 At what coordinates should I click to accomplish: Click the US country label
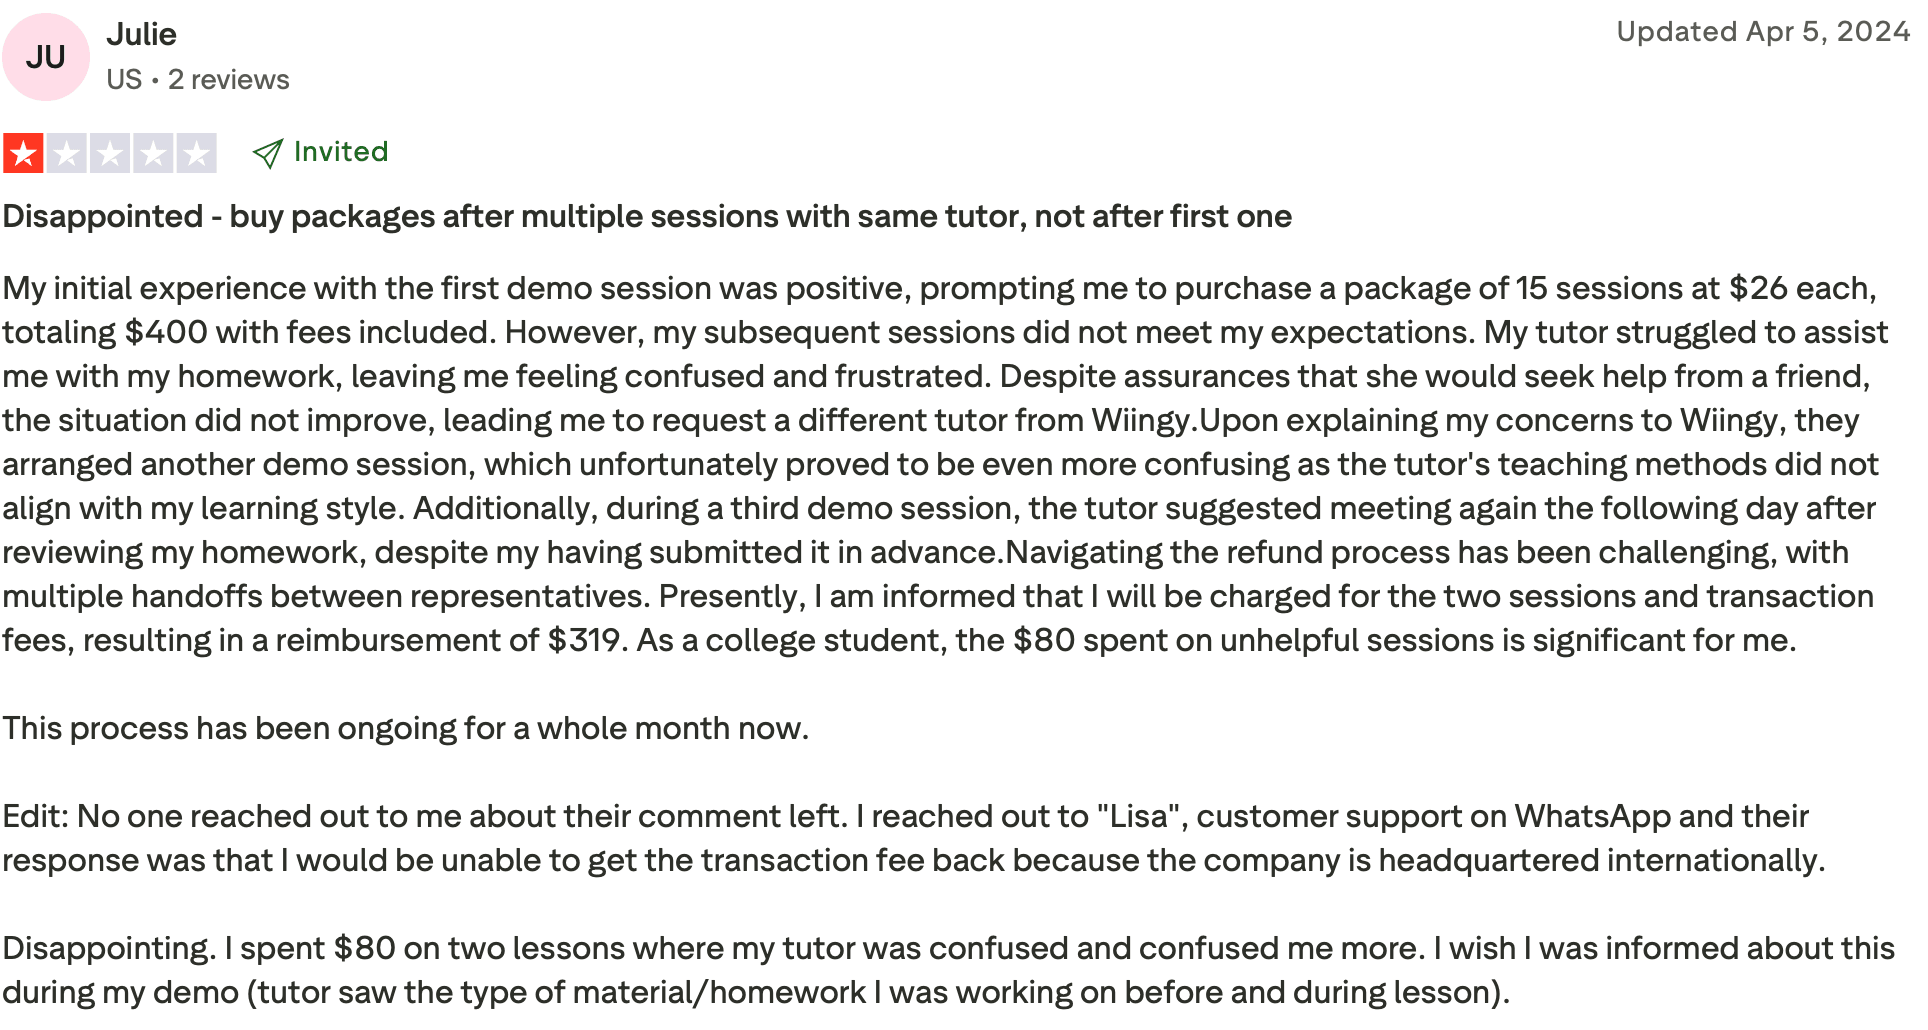(x=124, y=80)
